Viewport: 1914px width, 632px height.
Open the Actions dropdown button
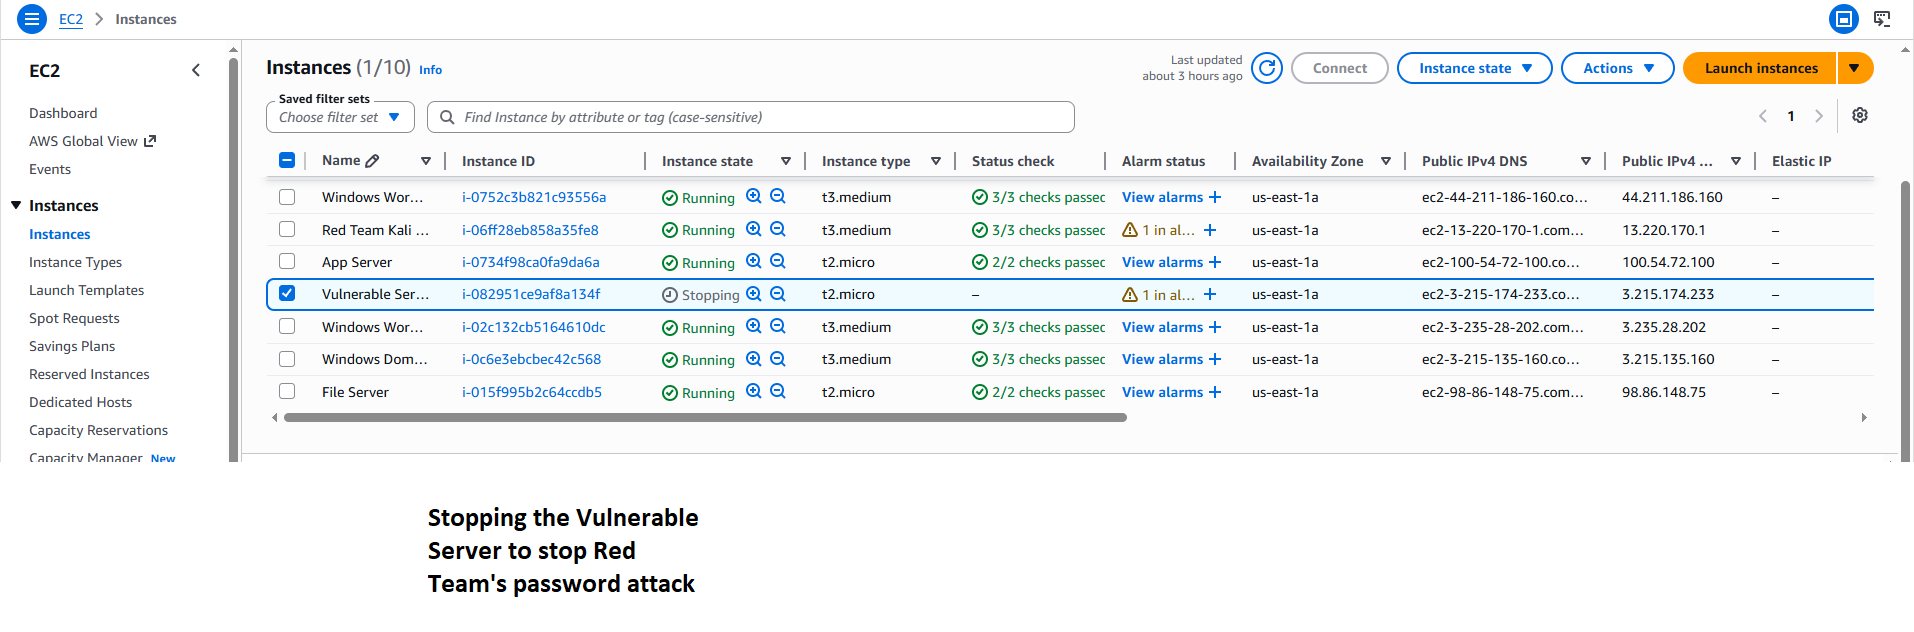(x=1617, y=68)
